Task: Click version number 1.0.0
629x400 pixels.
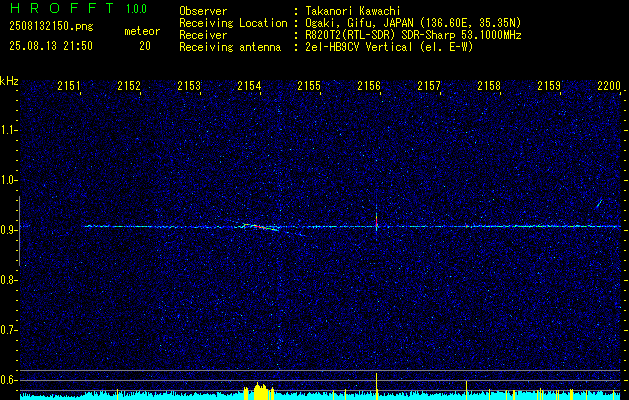Action: [136, 9]
